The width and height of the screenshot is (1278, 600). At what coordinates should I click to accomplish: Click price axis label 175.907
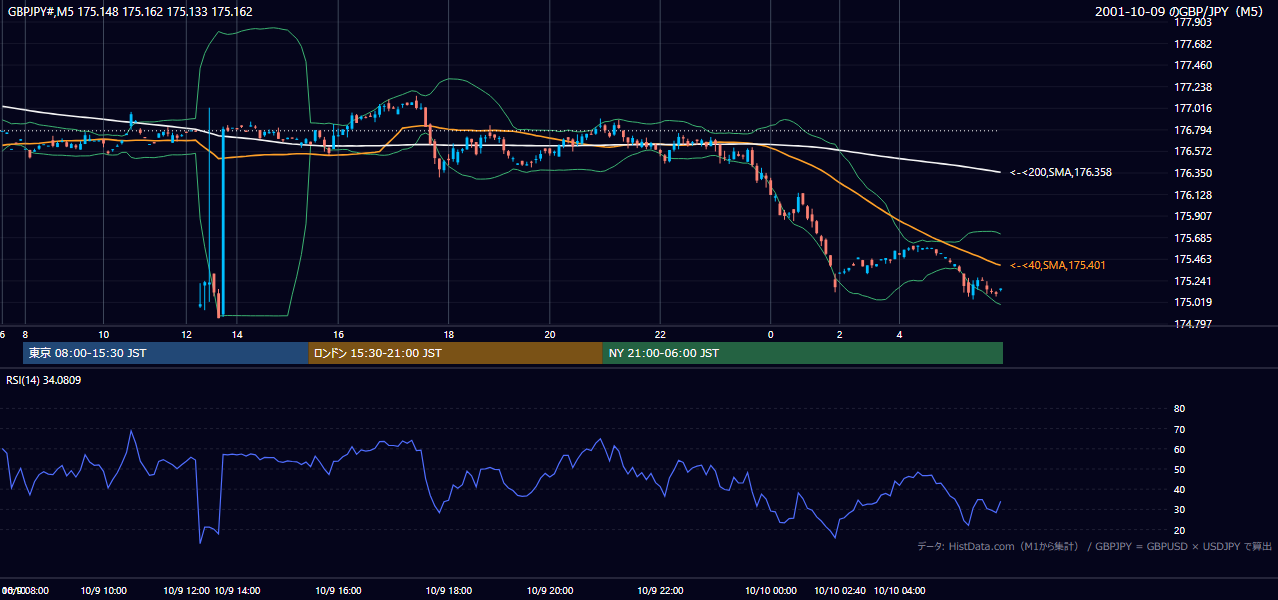coord(1193,216)
